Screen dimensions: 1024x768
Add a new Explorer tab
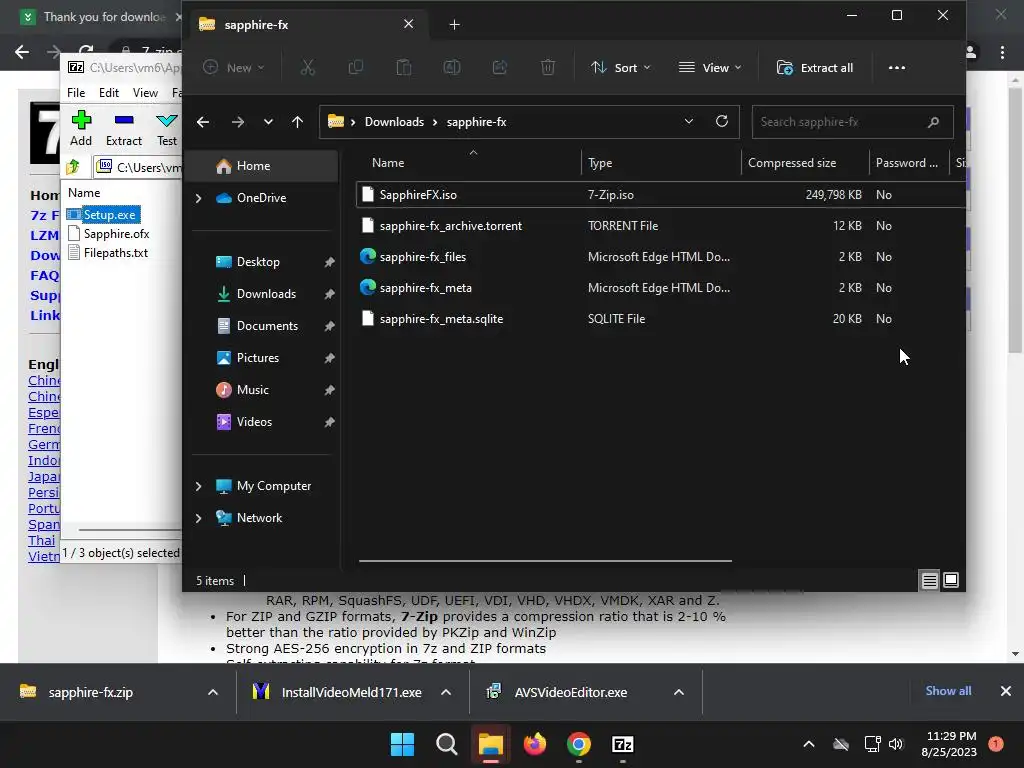pos(455,24)
